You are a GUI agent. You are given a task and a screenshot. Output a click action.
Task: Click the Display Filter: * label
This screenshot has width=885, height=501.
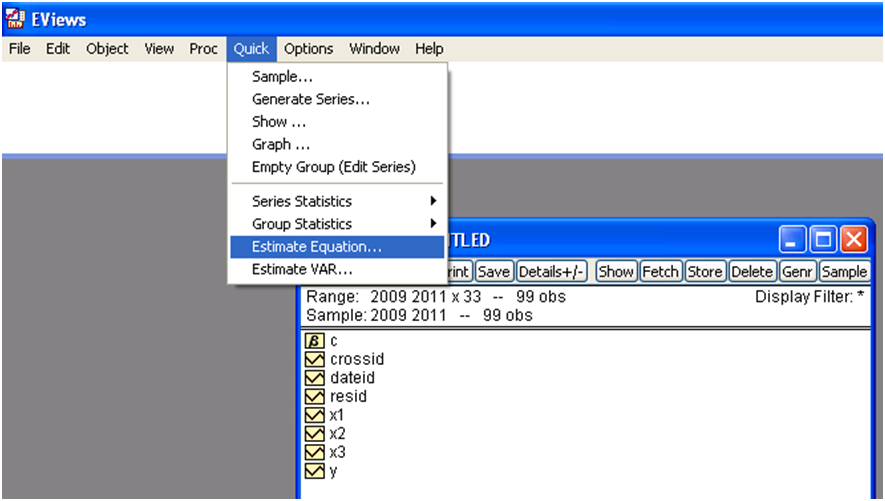[x=810, y=297]
